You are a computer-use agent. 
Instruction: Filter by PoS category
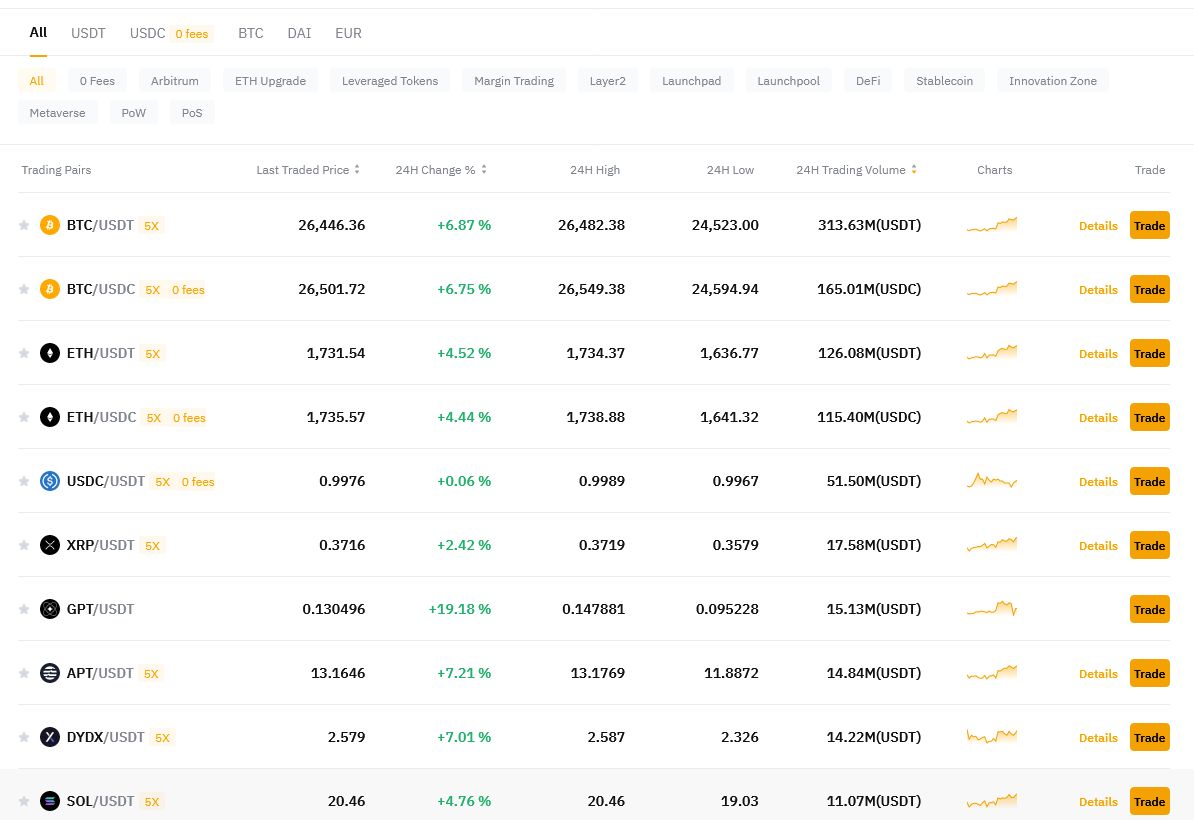pos(192,113)
